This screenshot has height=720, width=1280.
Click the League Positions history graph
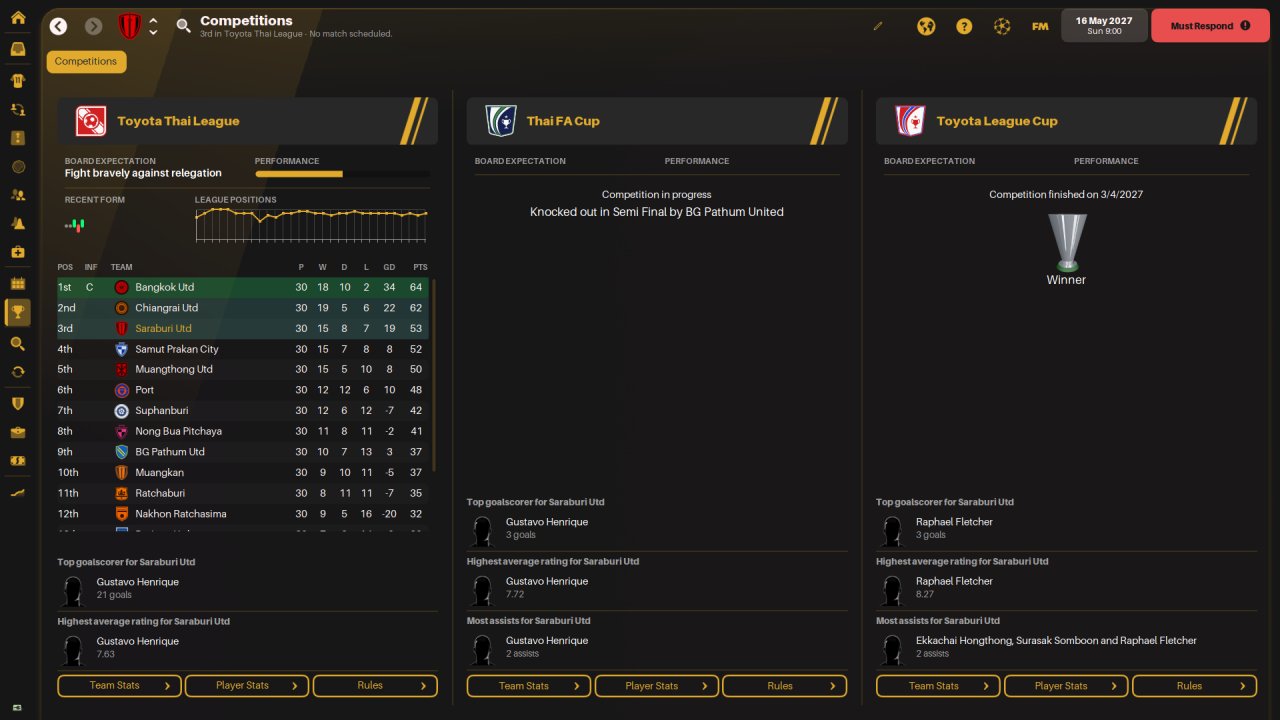tap(312, 225)
